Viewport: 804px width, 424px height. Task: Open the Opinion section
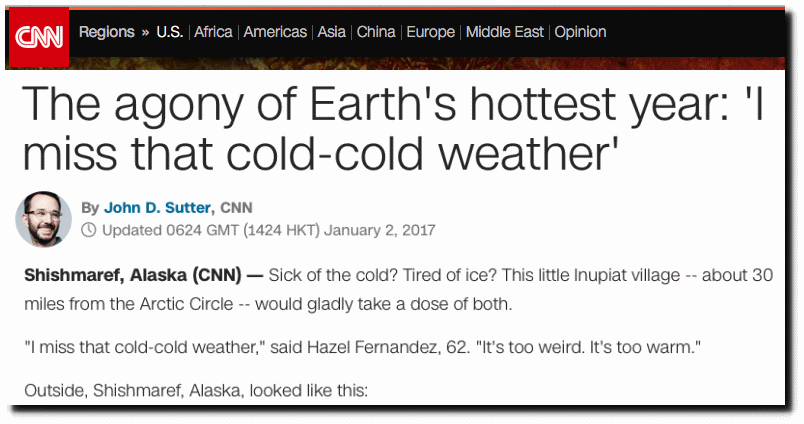coord(580,32)
